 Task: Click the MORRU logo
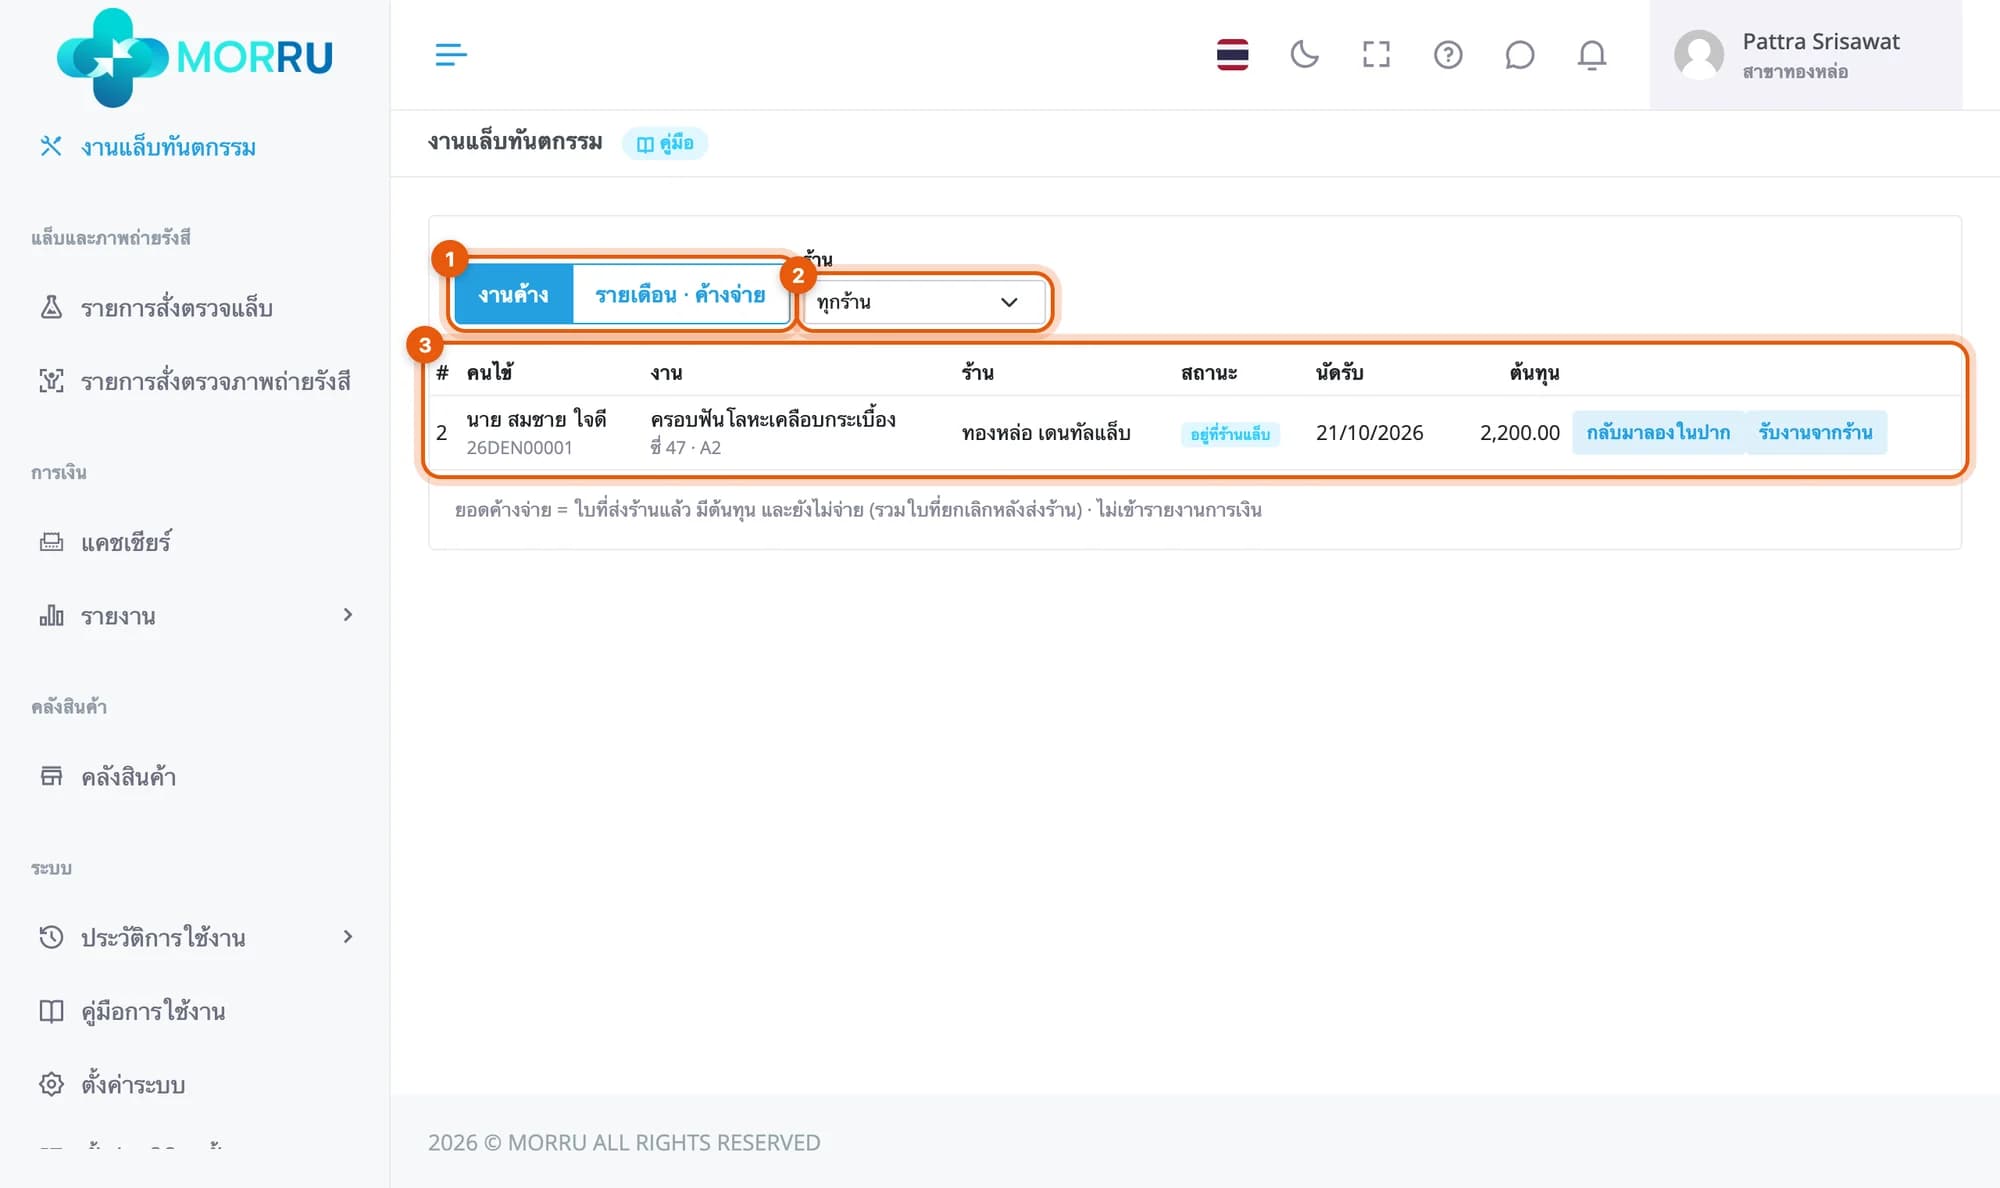coord(195,57)
